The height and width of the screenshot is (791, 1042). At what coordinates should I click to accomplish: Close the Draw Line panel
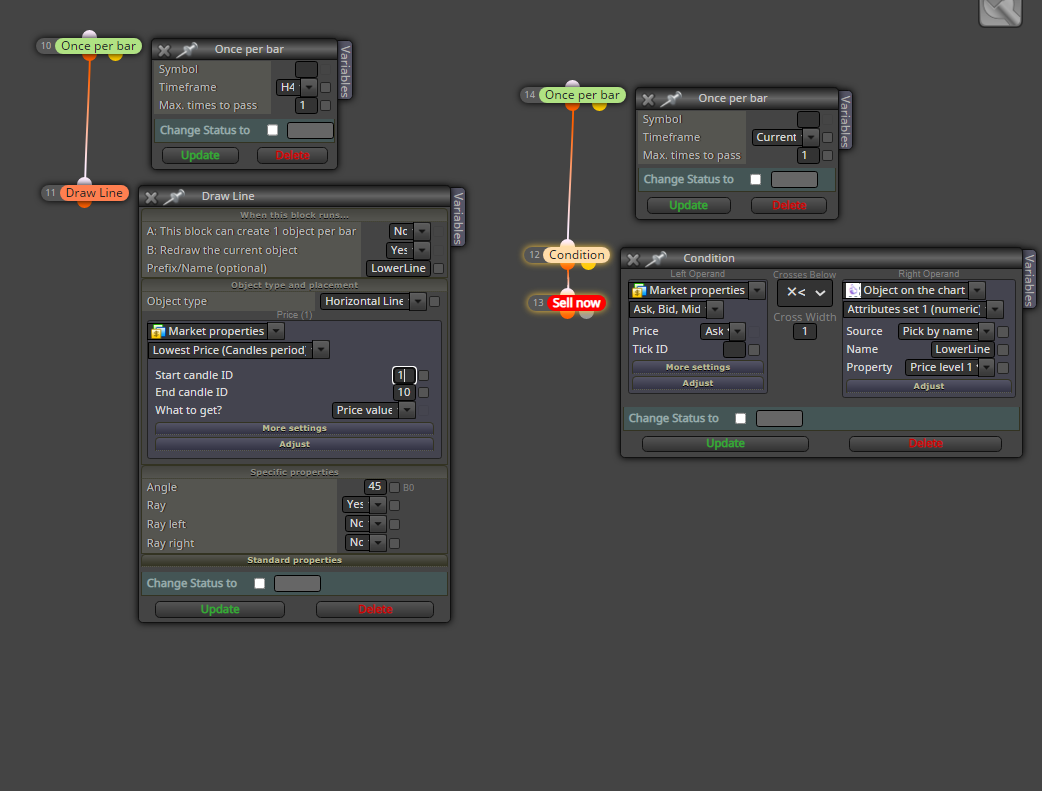tap(151, 197)
